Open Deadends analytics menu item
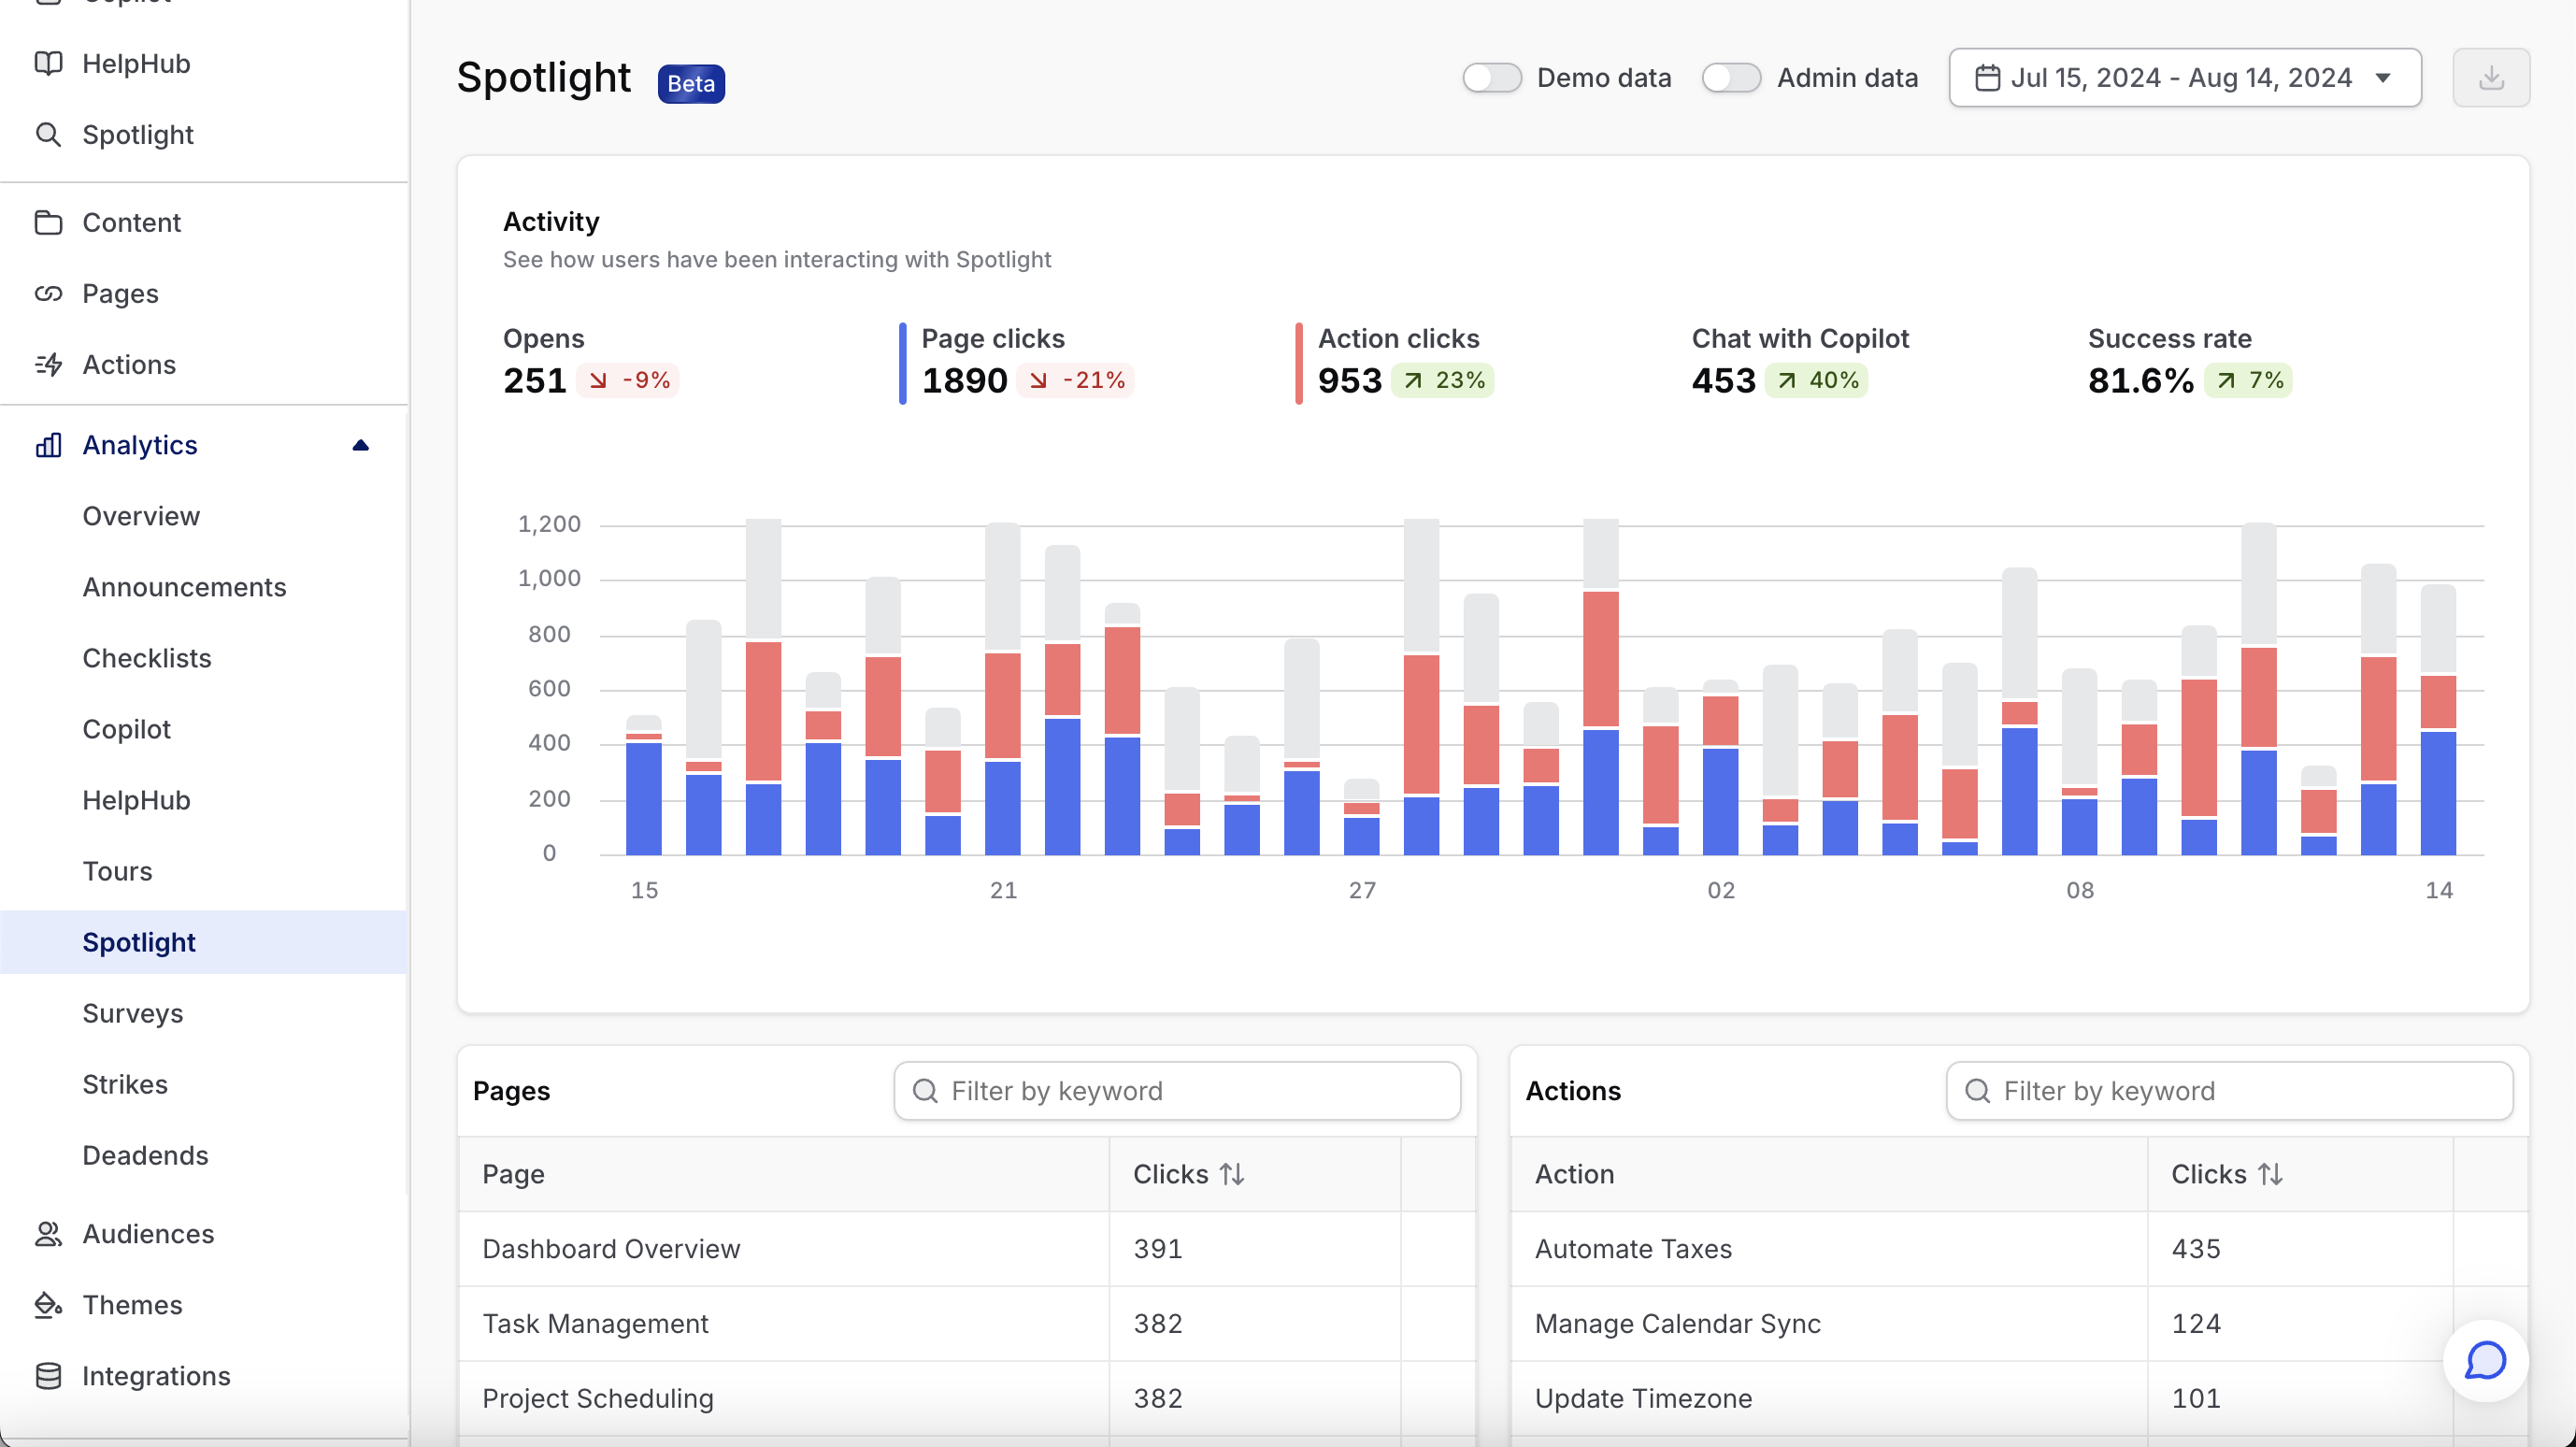The height and width of the screenshot is (1447, 2576). coord(145,1155)
